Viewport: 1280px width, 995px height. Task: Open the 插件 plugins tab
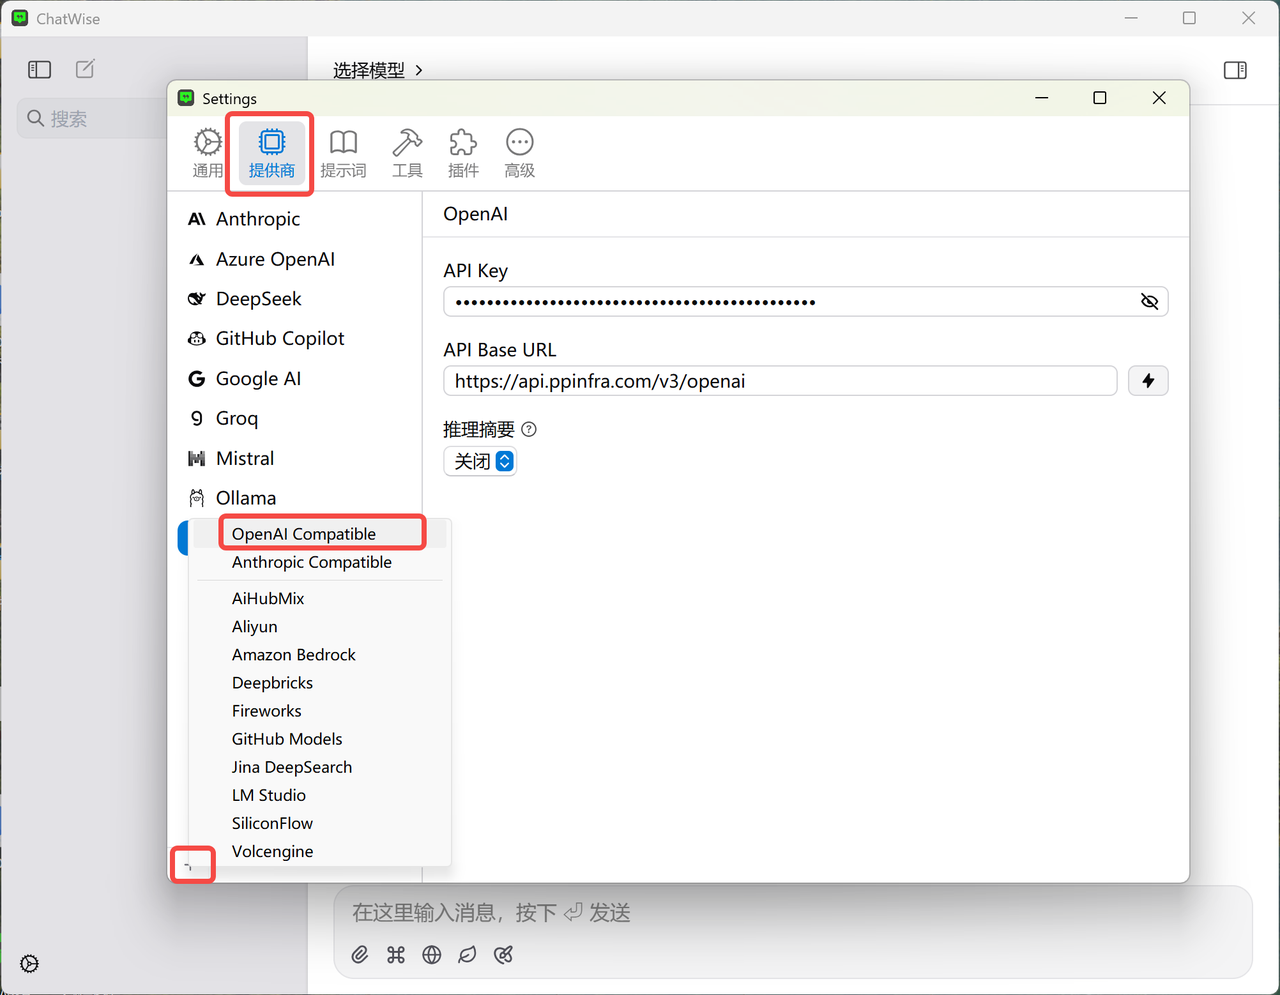tap(463, 153)
